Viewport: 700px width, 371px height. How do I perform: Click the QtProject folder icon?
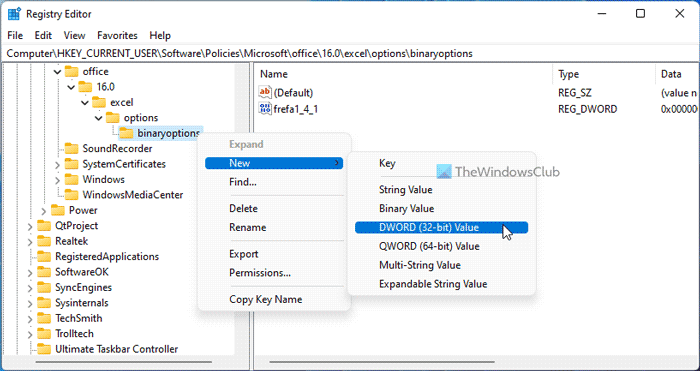44,225
